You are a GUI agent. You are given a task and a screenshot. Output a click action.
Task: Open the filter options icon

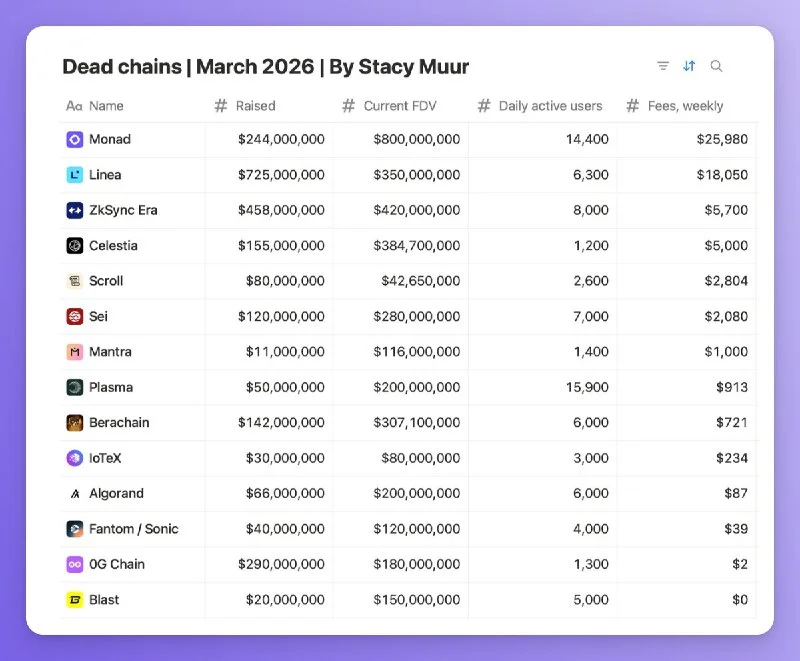(x=662, y=66)
